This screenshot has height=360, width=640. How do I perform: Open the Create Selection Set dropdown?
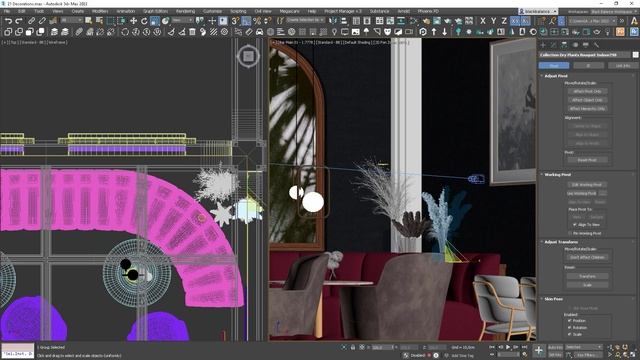point(305,20)
